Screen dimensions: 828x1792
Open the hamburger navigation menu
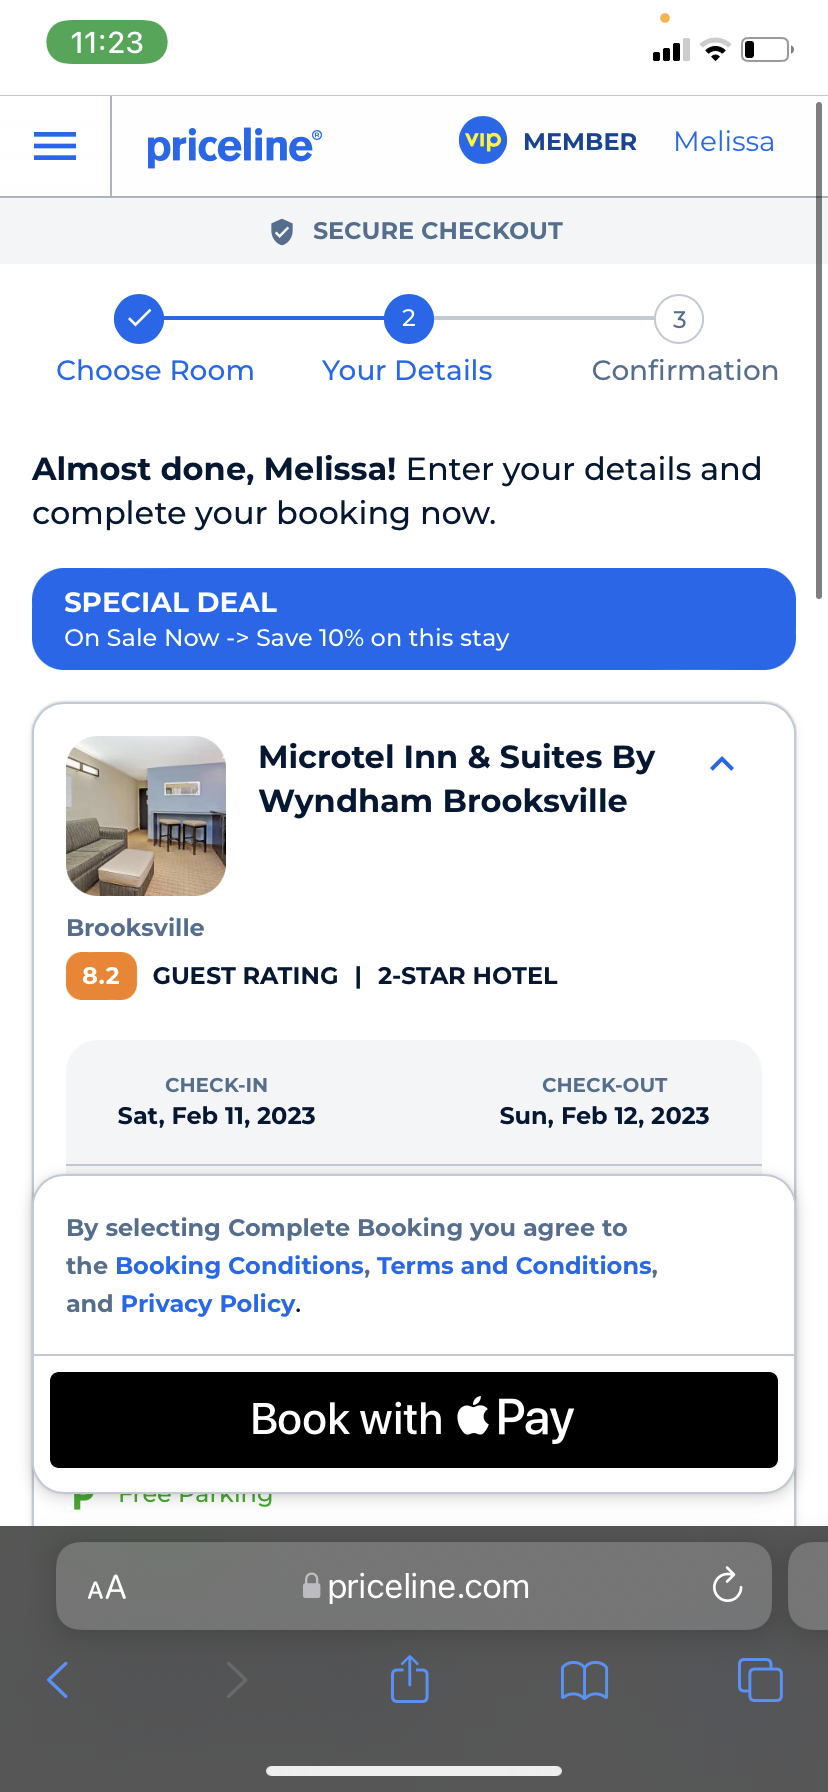(x=55, y=146)
